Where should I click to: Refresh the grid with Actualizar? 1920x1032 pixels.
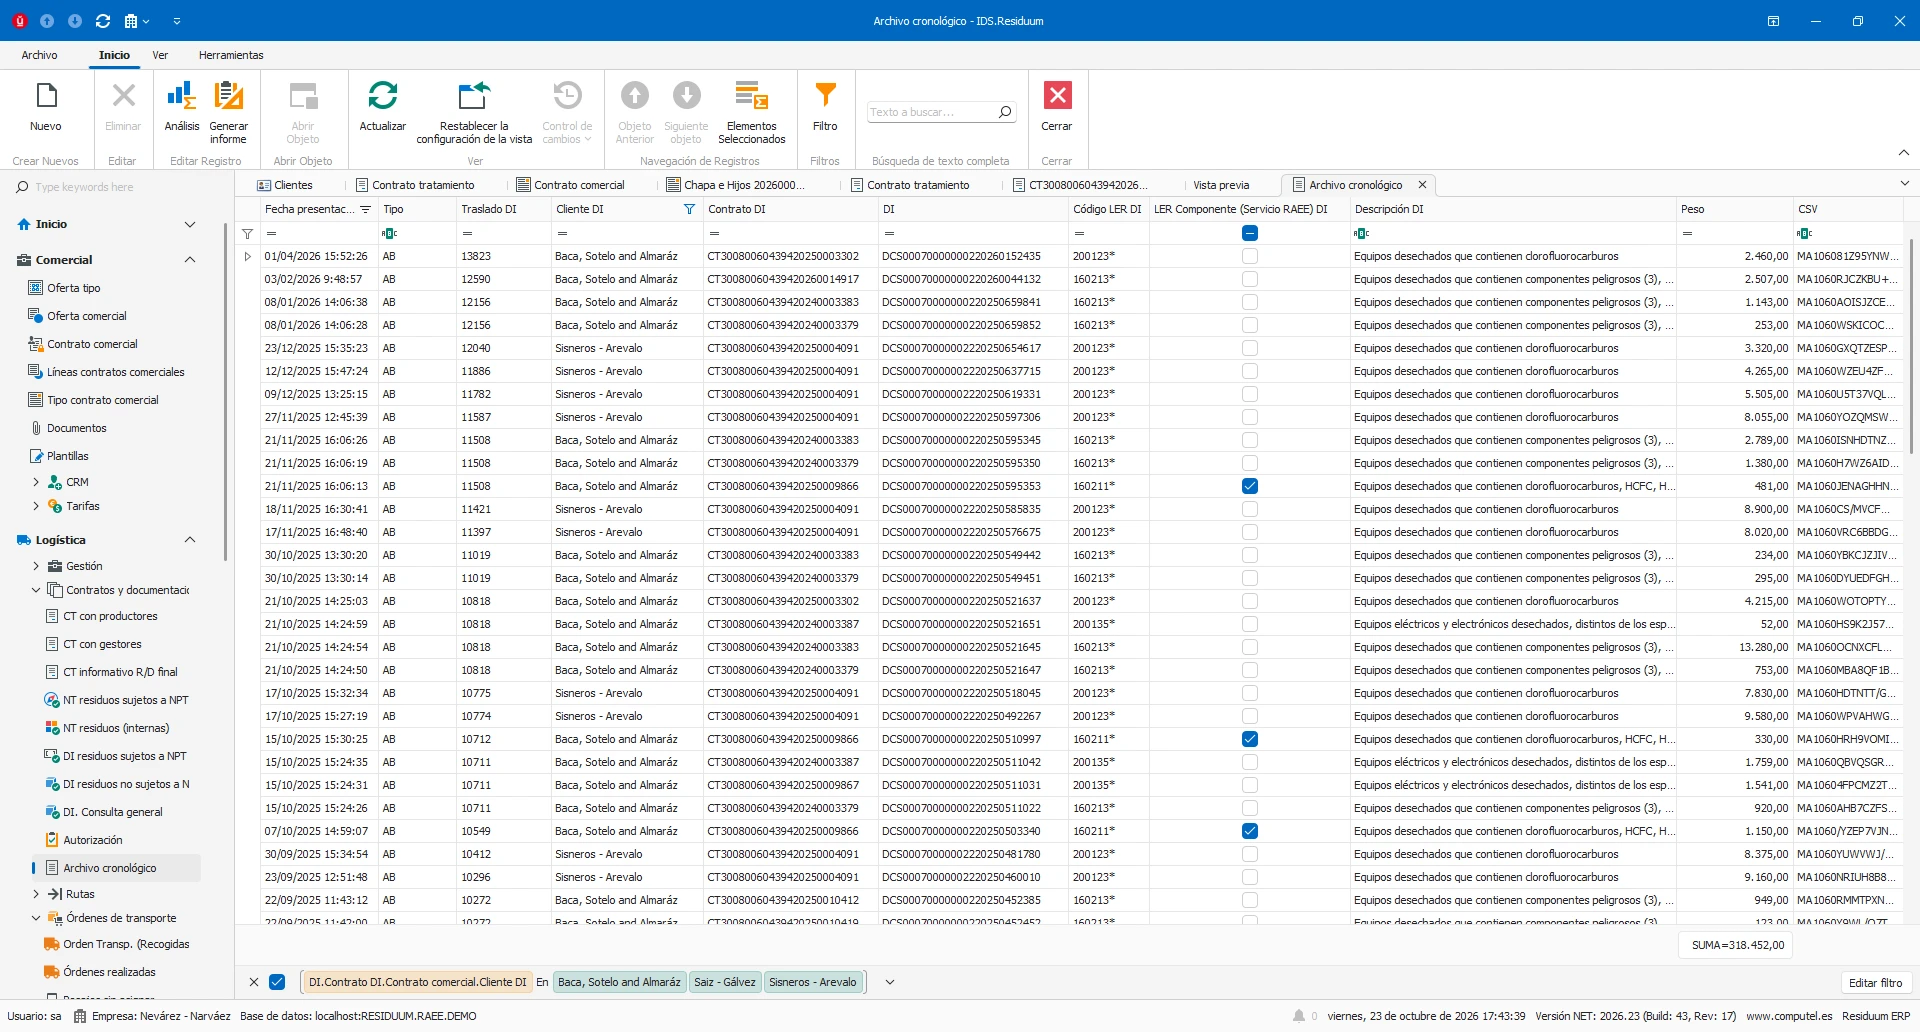click(x=382, y=96)
